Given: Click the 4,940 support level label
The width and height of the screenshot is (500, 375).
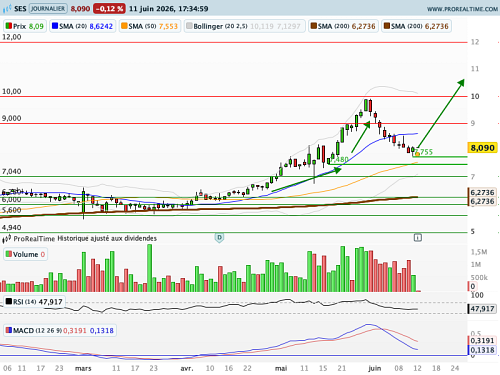Looking at the screenshot, I should [12, 228].
